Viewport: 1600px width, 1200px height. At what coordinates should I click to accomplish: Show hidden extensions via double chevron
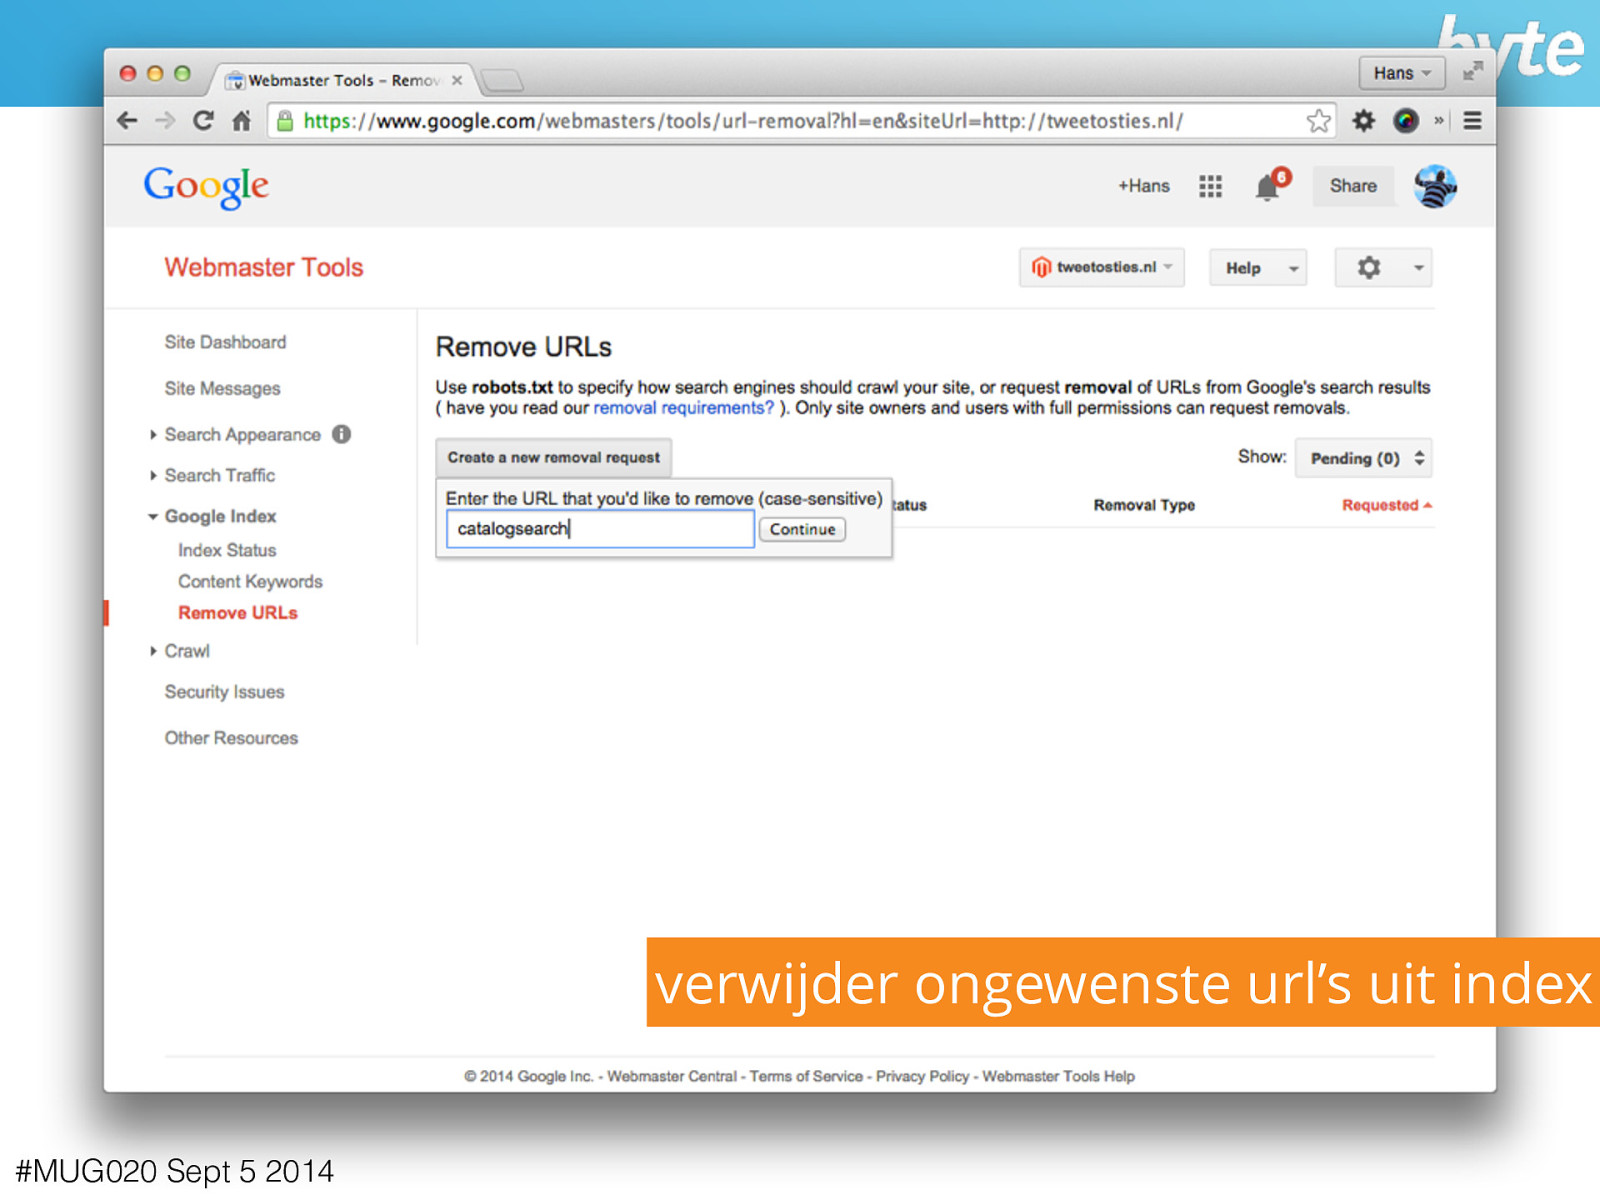coord(1439,121)
